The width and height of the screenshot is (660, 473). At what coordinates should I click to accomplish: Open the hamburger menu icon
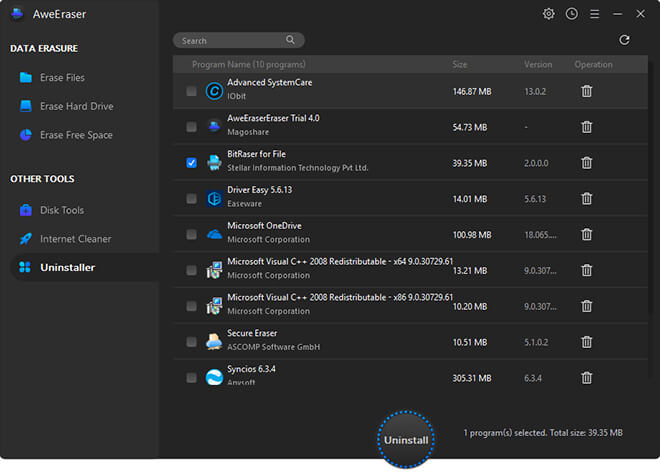[x=594, y=14]
